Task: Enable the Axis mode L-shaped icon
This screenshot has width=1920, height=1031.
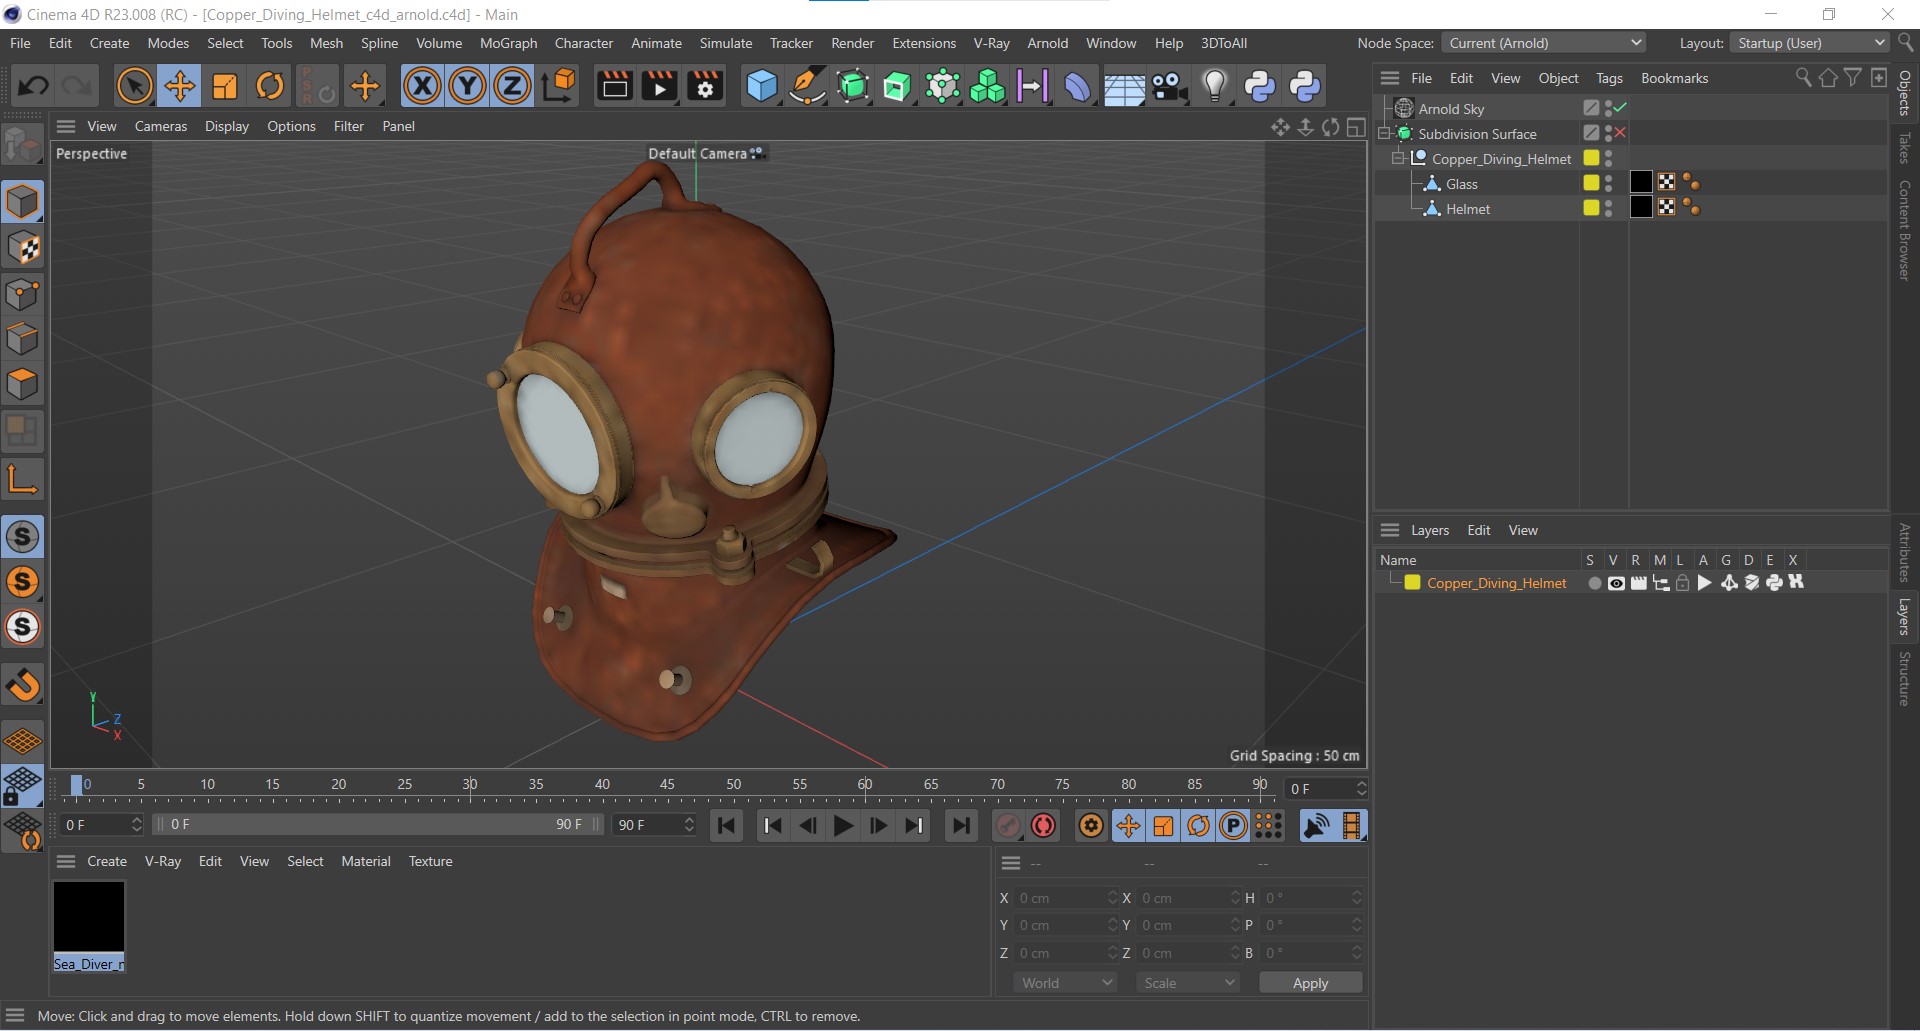Action: click(22, 479)
